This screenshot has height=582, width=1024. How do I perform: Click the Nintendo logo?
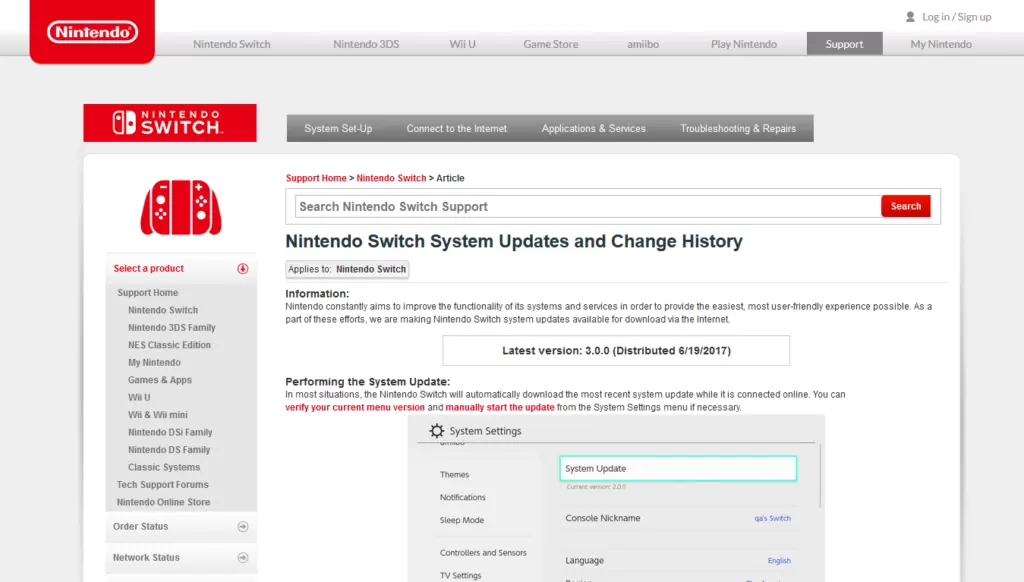[92, 31]
